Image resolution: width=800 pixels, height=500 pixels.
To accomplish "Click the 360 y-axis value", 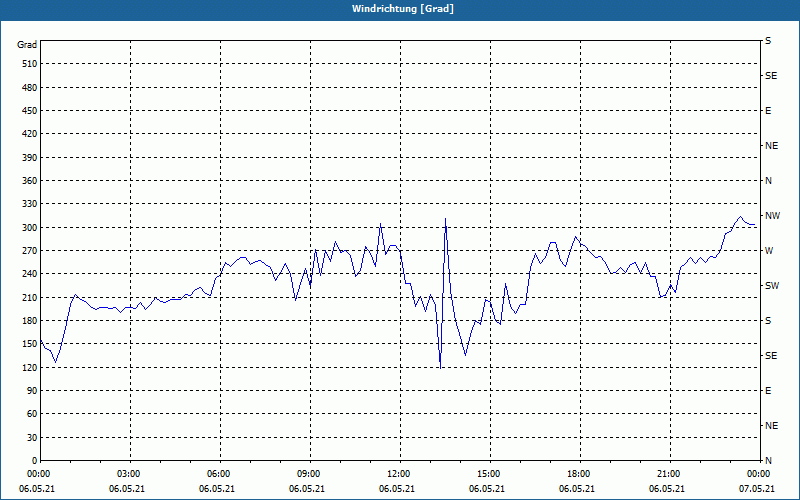I will click(30, 181).
